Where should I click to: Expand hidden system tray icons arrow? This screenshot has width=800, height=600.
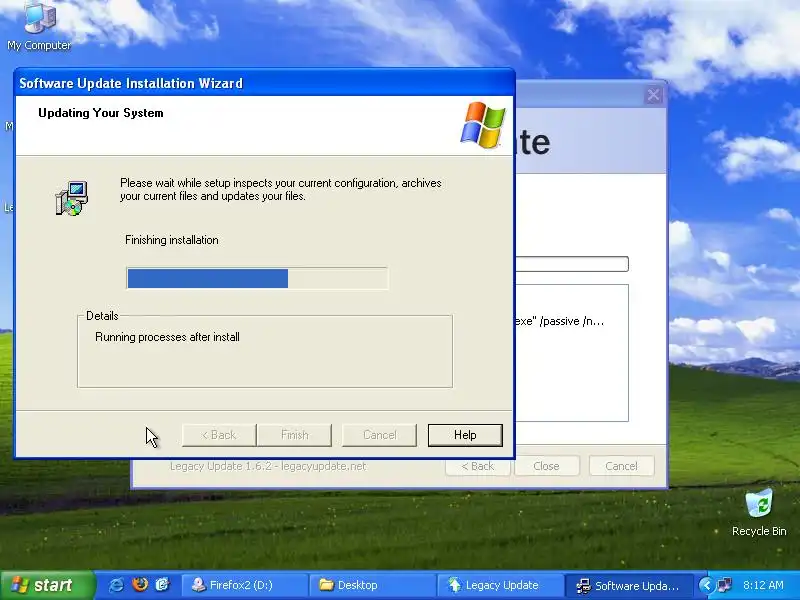[x=706, y=585]
